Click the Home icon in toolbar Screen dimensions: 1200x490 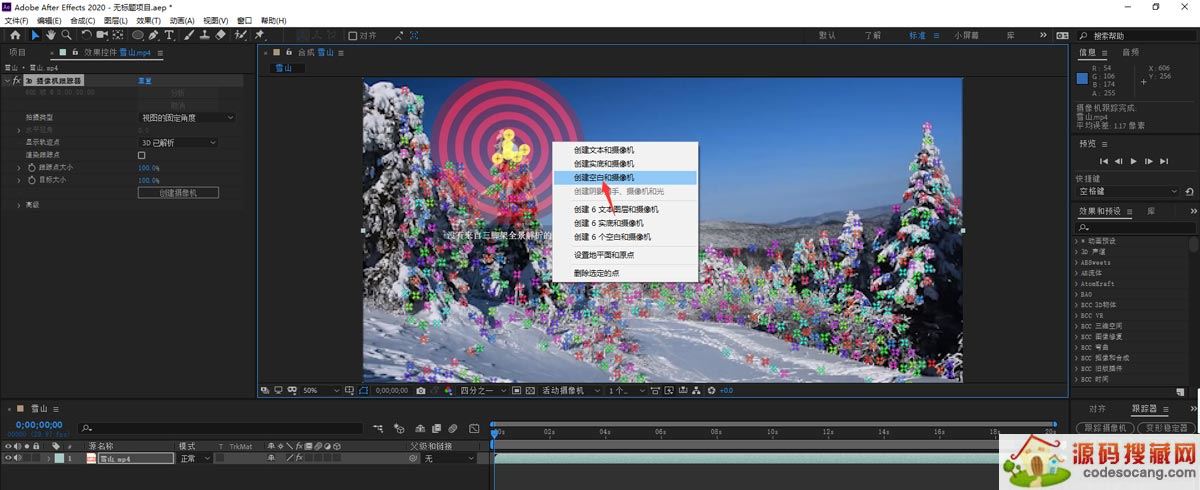[15, 35]
